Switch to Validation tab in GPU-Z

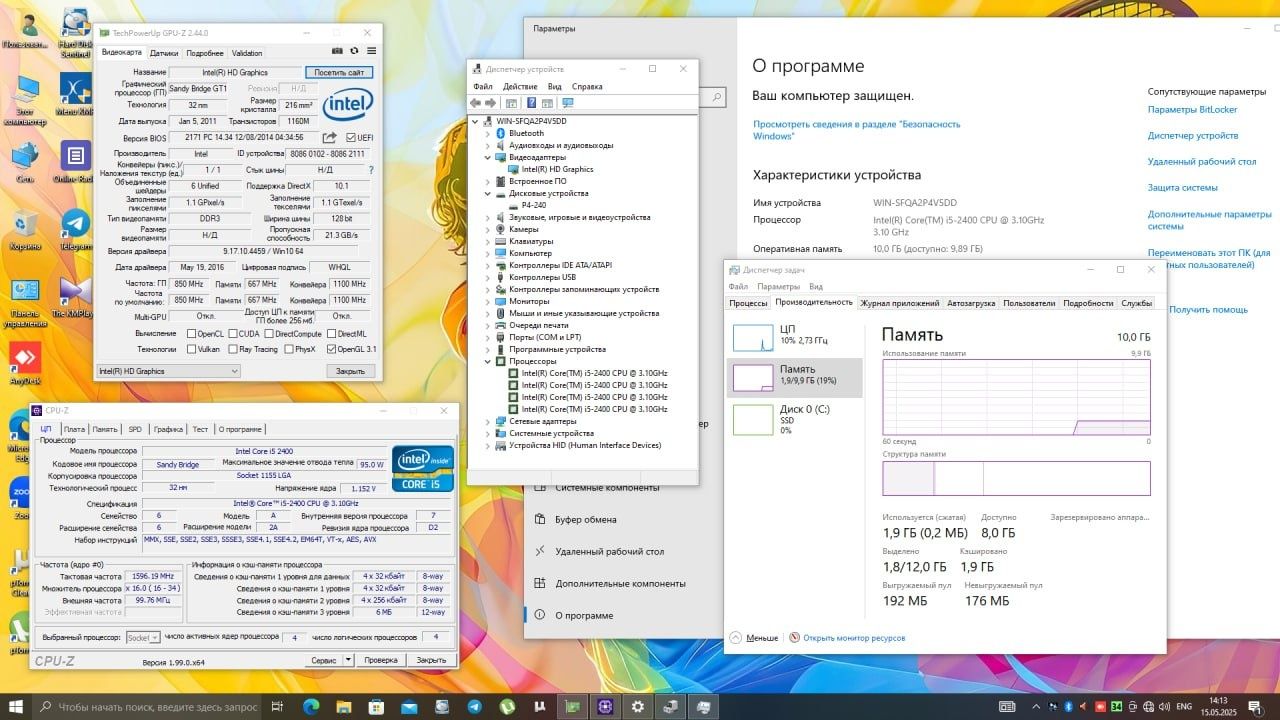pos(247,53)
